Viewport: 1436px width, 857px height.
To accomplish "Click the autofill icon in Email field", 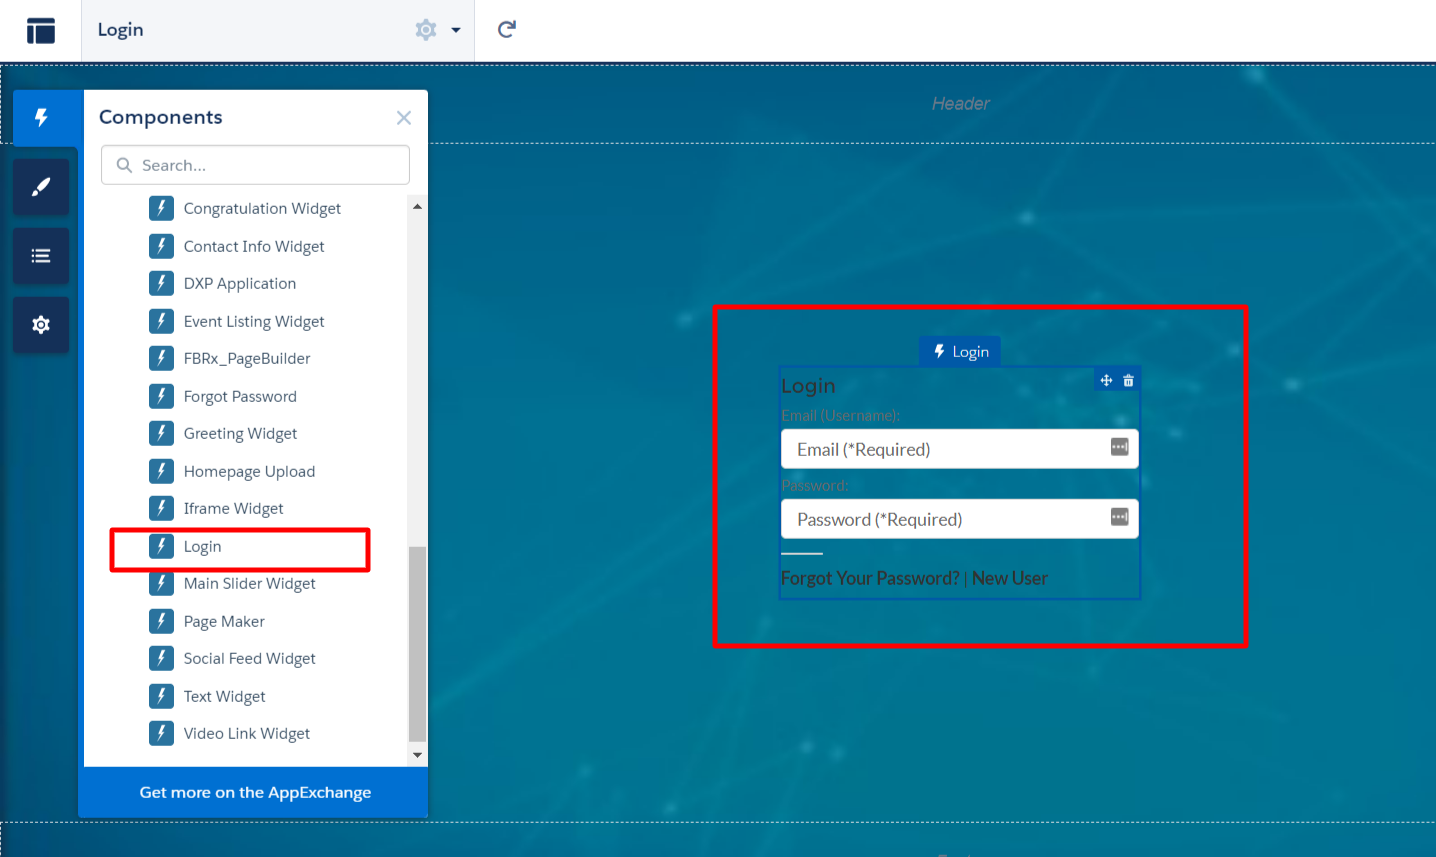I will coord(1119,447).
